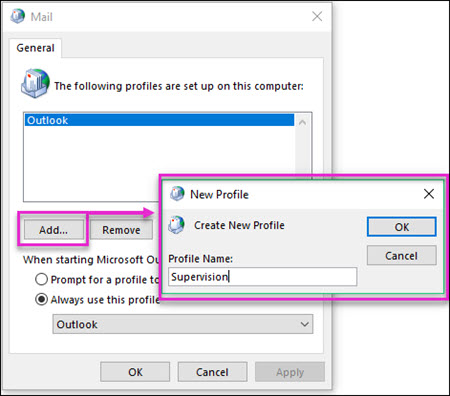This screenshot has width=450, height=396.
Task: Confirm New Profile with OK
Action: (x=402, y=227)
